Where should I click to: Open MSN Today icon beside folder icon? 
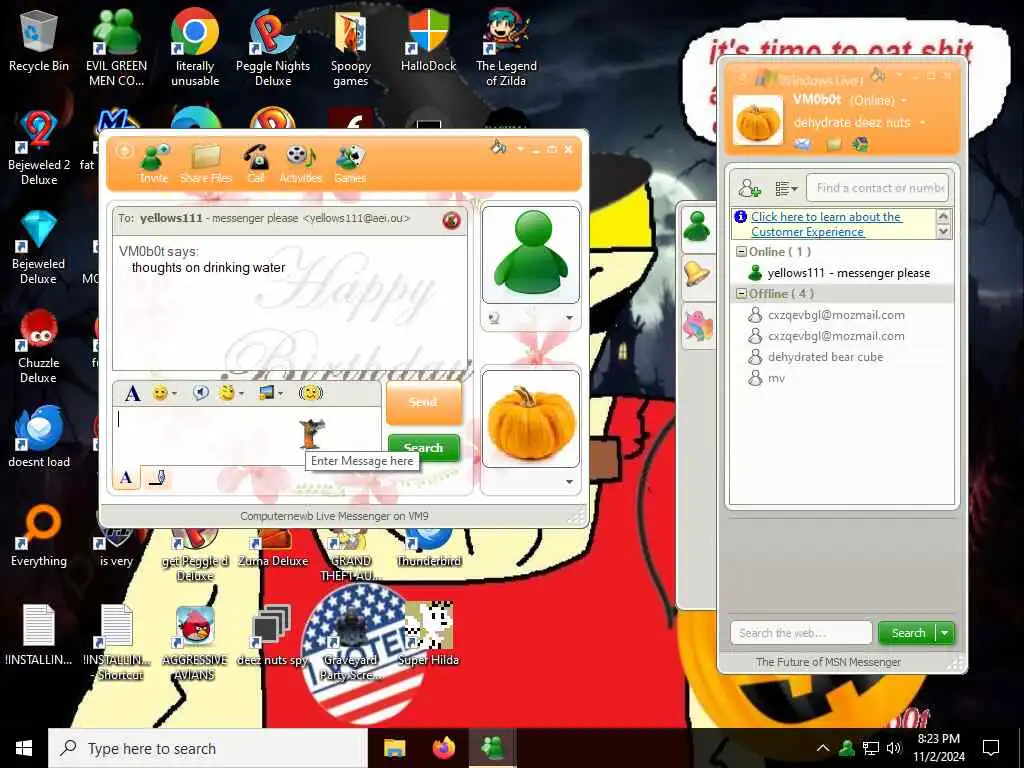tap(860, 144)
